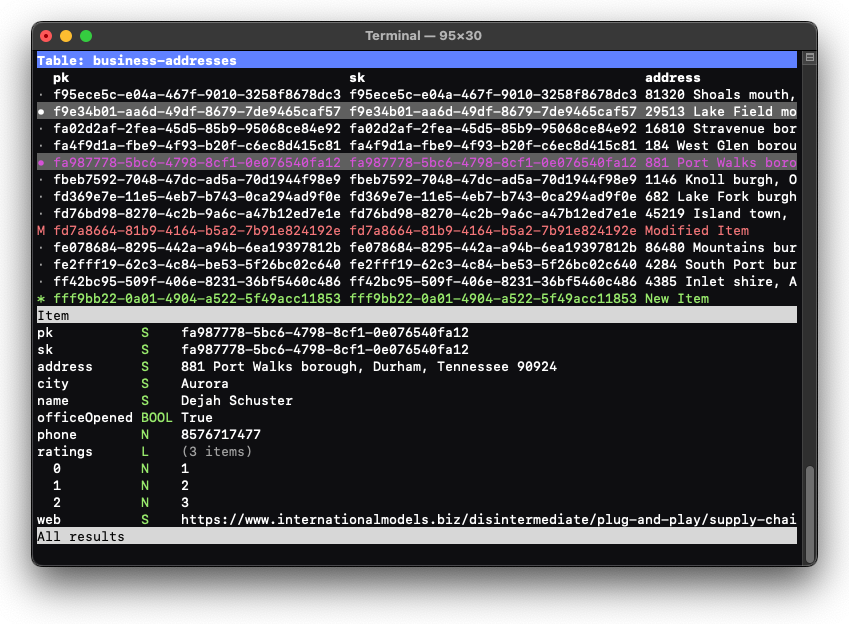The image size is (849, 624).
Task: Click the city value Aurora
Action: point(205,384)
